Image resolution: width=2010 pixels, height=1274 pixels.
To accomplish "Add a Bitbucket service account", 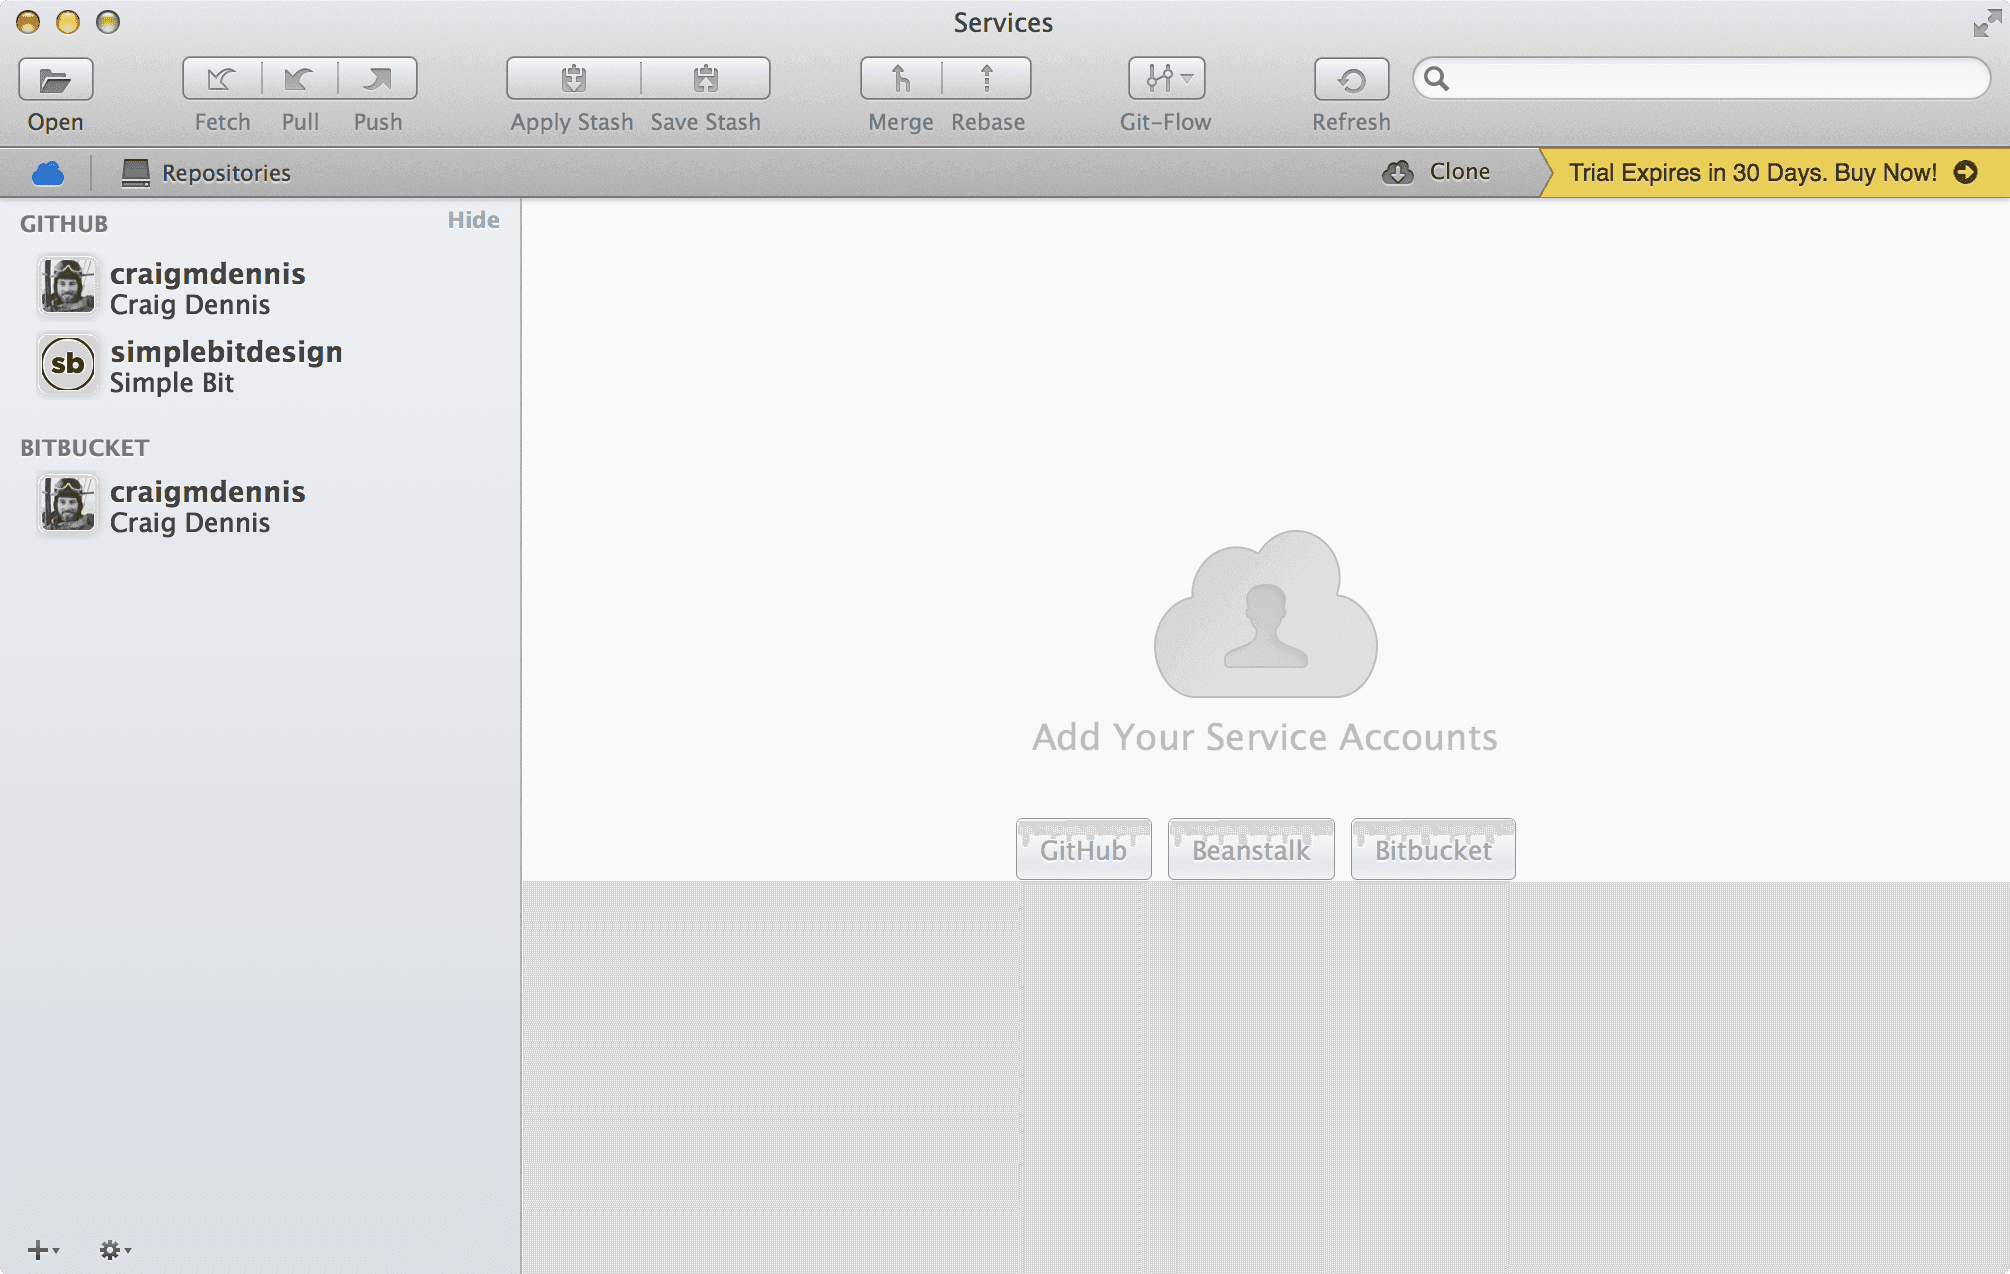I will click(x=1433, y=850).
